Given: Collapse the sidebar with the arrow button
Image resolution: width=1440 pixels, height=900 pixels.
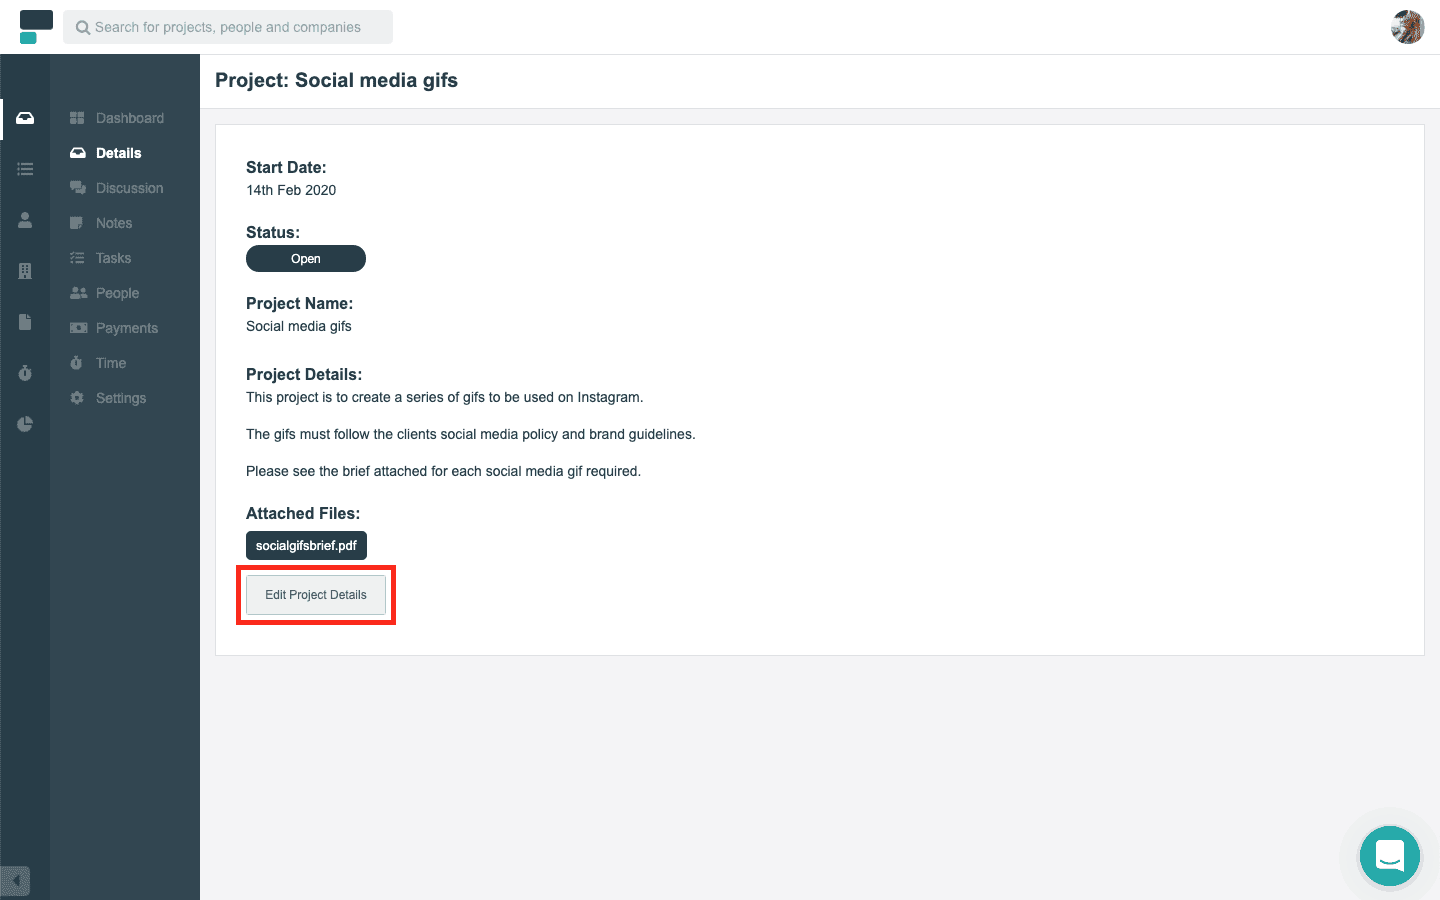Looking at the screenshot, I should (x=15, y=881).
